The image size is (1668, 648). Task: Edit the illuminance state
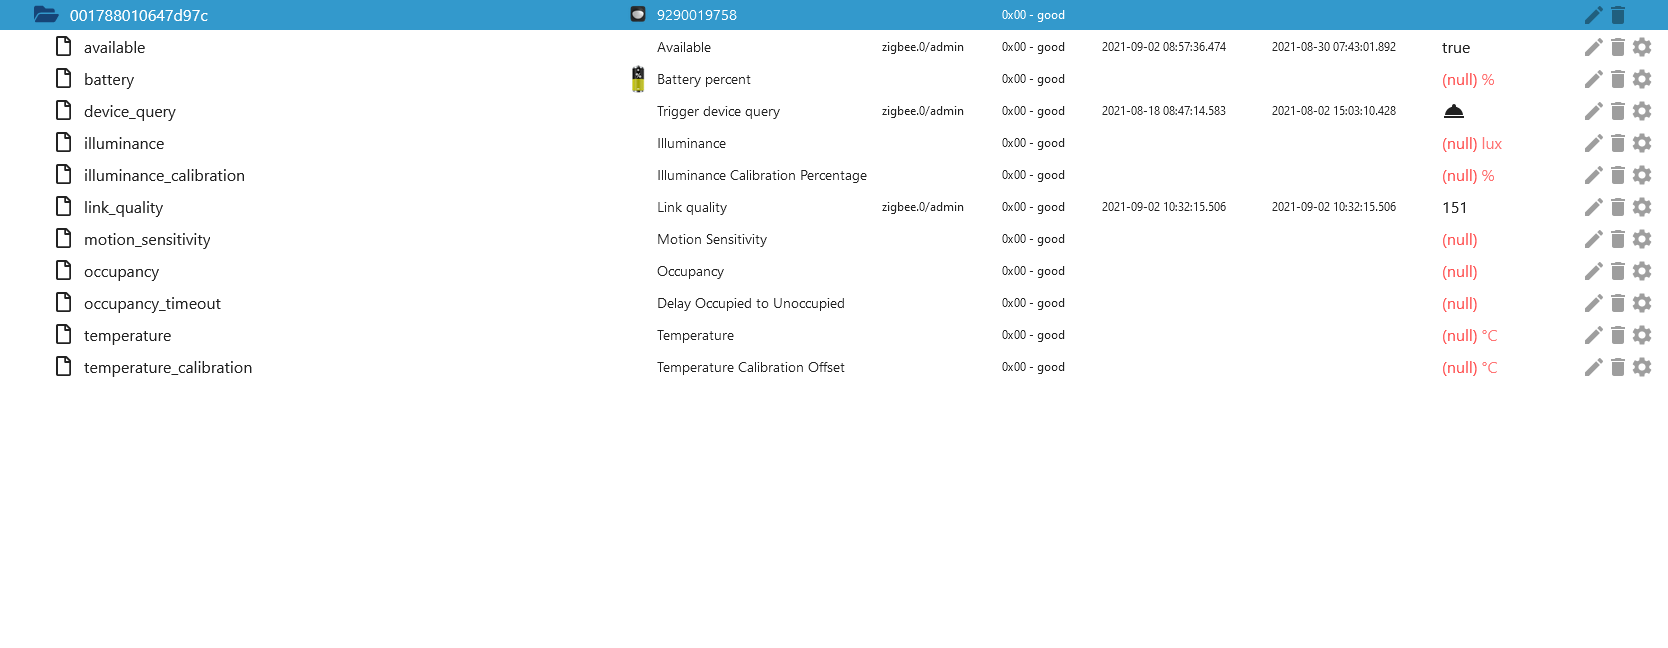[x=1594, y=143]
